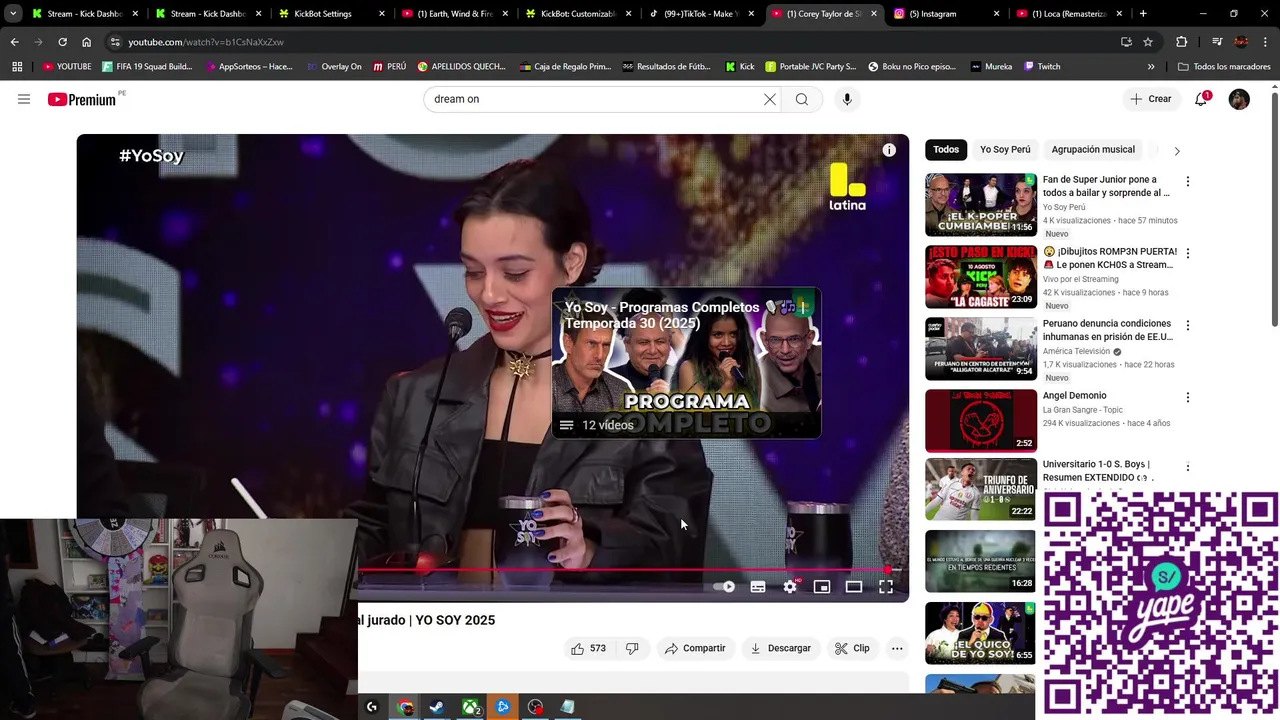Open options for Fan de Super Junior video
Screen dimensions: 1280x720
click(1188, 181)
